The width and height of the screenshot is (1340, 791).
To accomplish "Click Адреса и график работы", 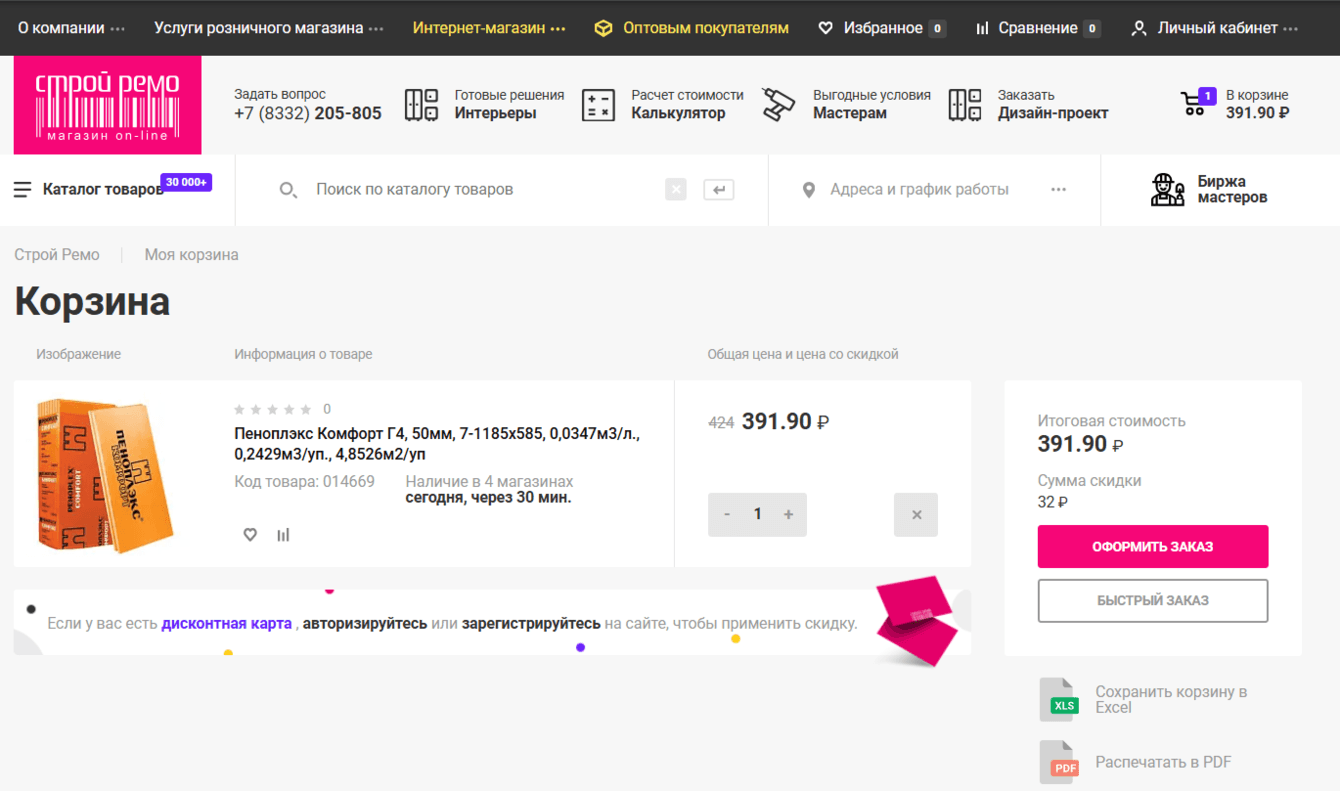I will 919,190.
